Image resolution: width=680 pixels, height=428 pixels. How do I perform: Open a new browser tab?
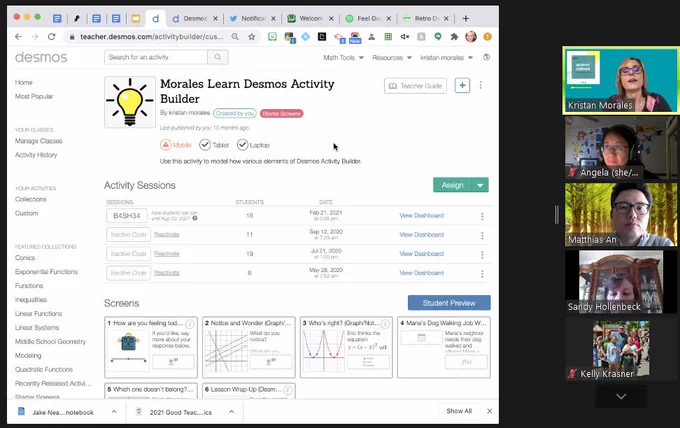click(465, 19)
